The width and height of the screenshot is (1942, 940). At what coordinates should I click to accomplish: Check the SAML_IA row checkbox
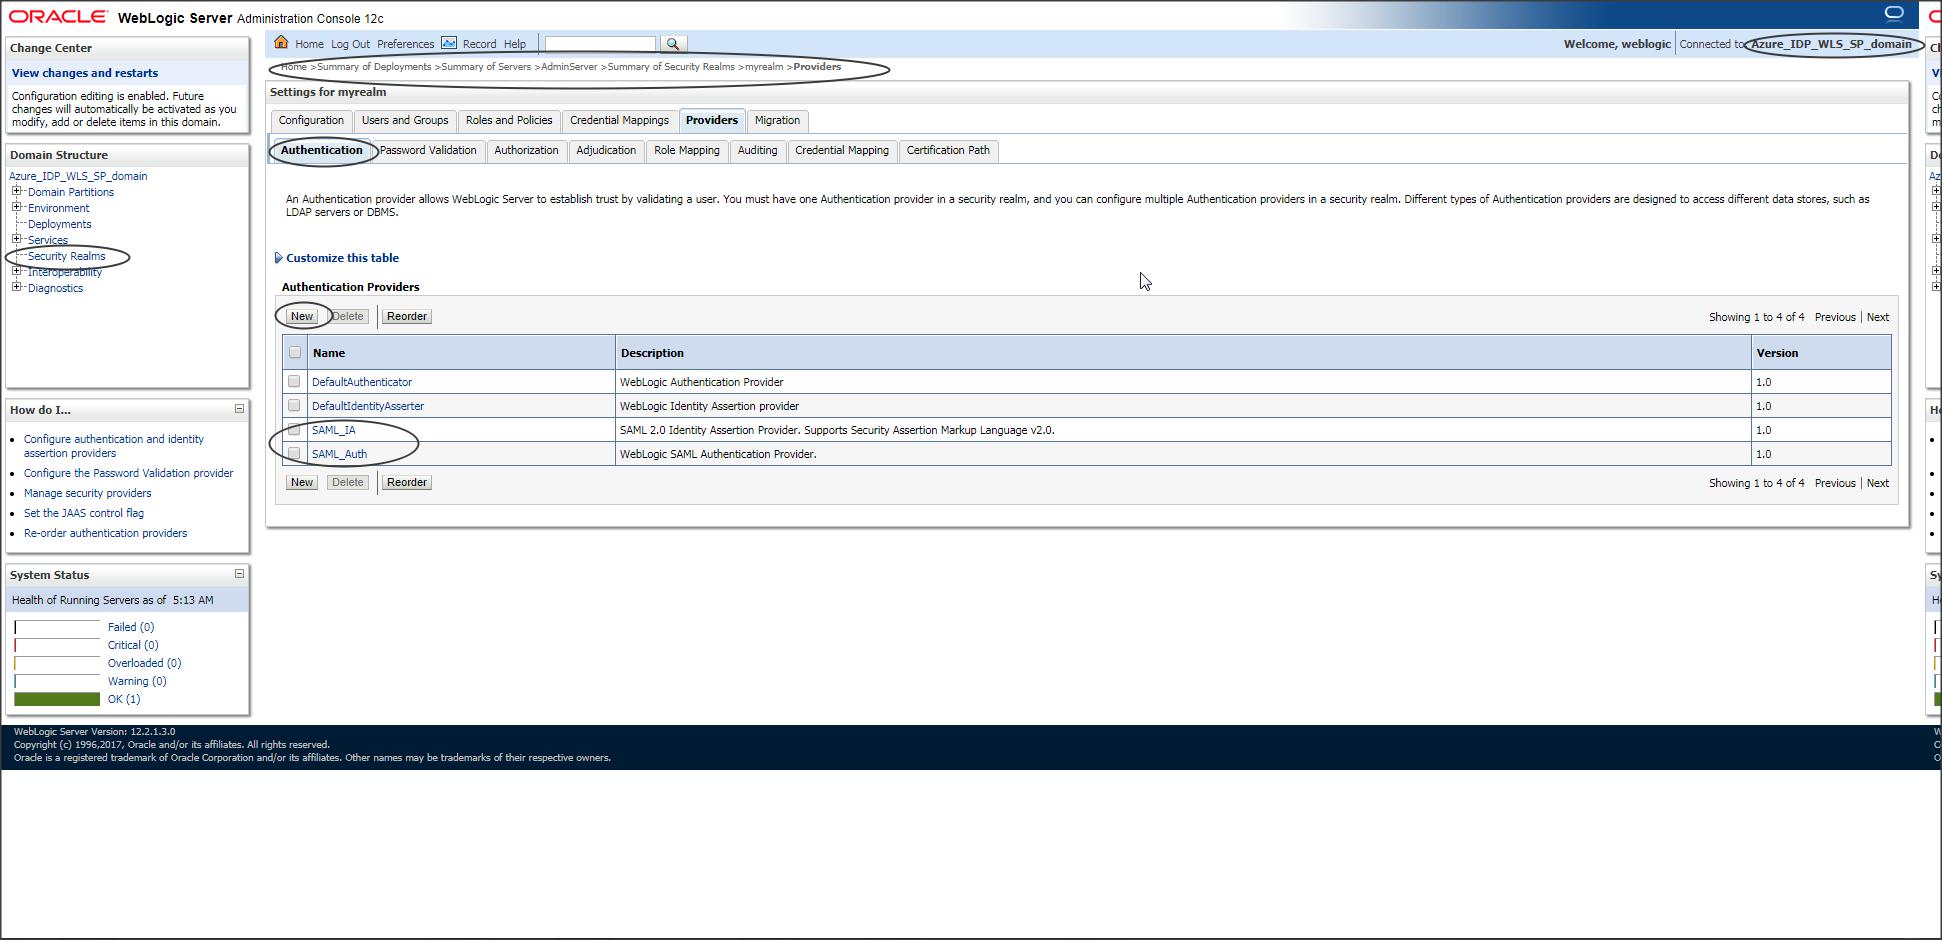pos(294,429)
